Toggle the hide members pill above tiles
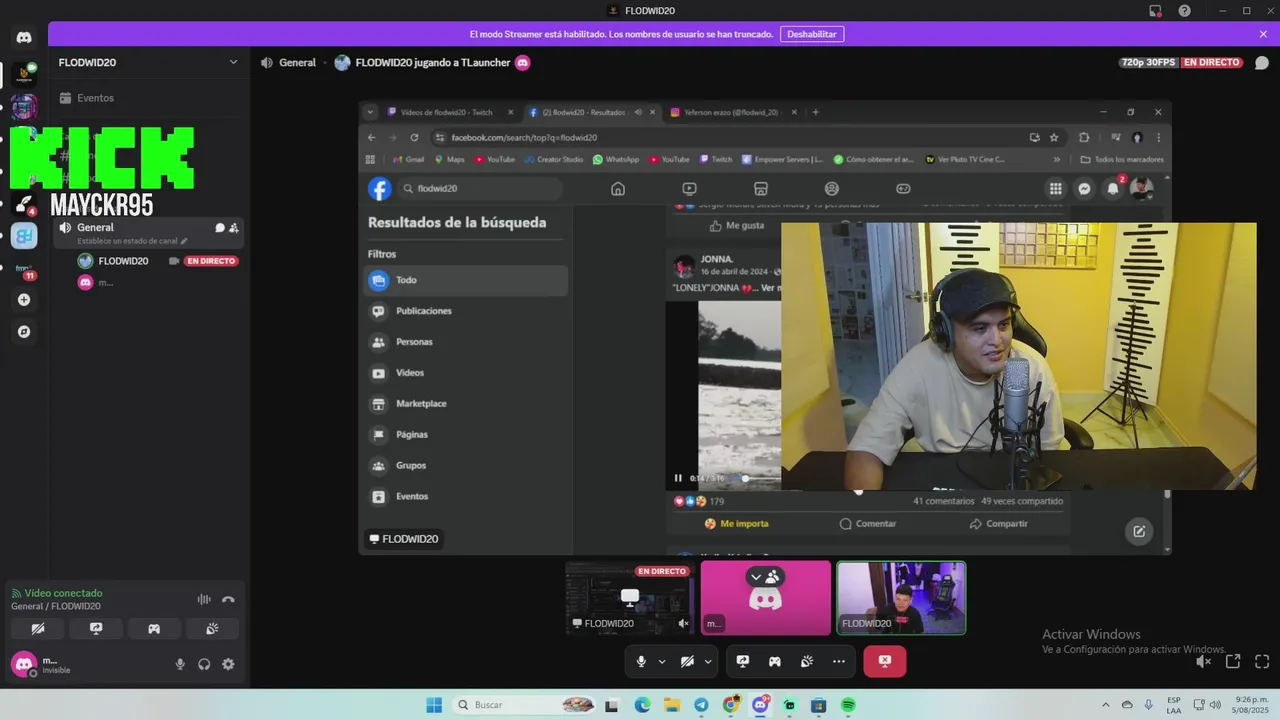The image size is (1280, 720). pyautogui.click(x=765, y=577)
